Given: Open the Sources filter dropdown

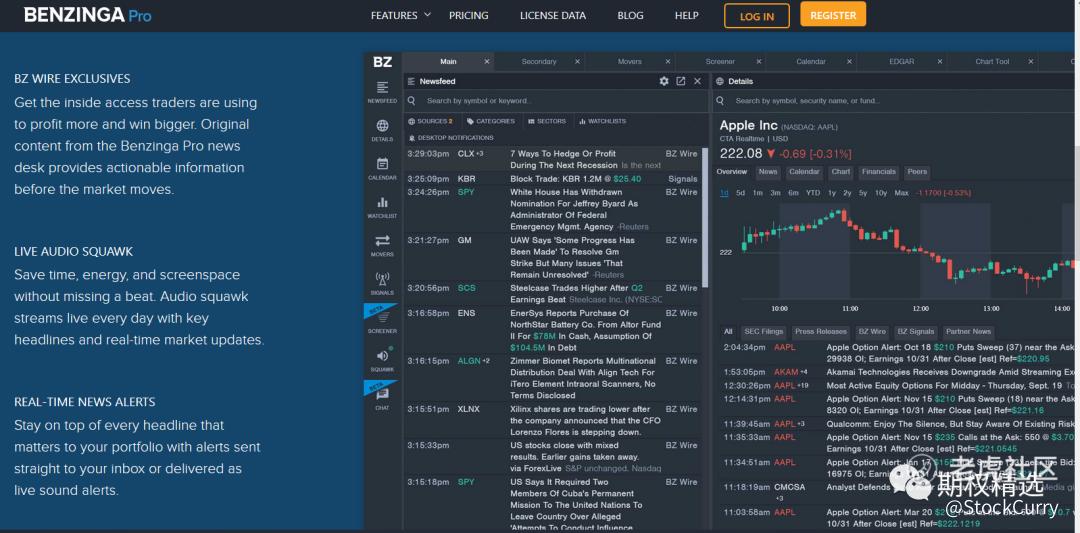Looking at the screenshot, I should [430, 121].
